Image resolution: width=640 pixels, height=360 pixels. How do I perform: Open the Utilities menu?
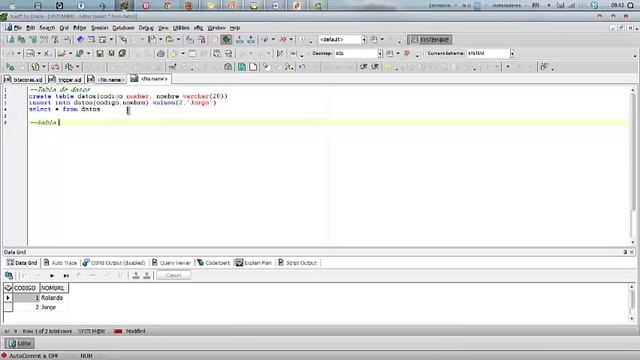tap(181, 28)
